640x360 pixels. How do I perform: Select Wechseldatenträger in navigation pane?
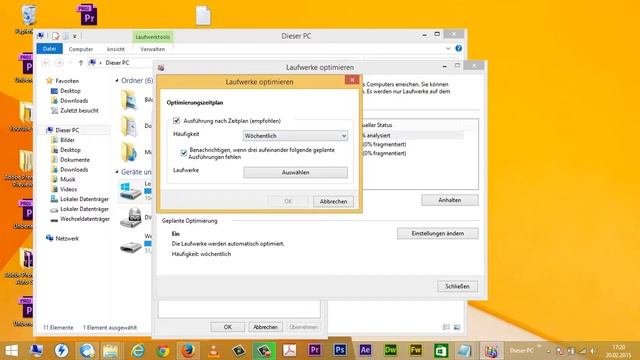point(85,219)
